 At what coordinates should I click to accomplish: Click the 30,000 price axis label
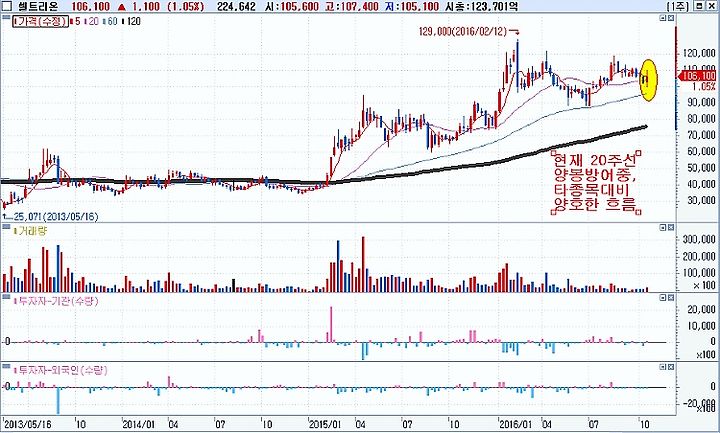700,201
